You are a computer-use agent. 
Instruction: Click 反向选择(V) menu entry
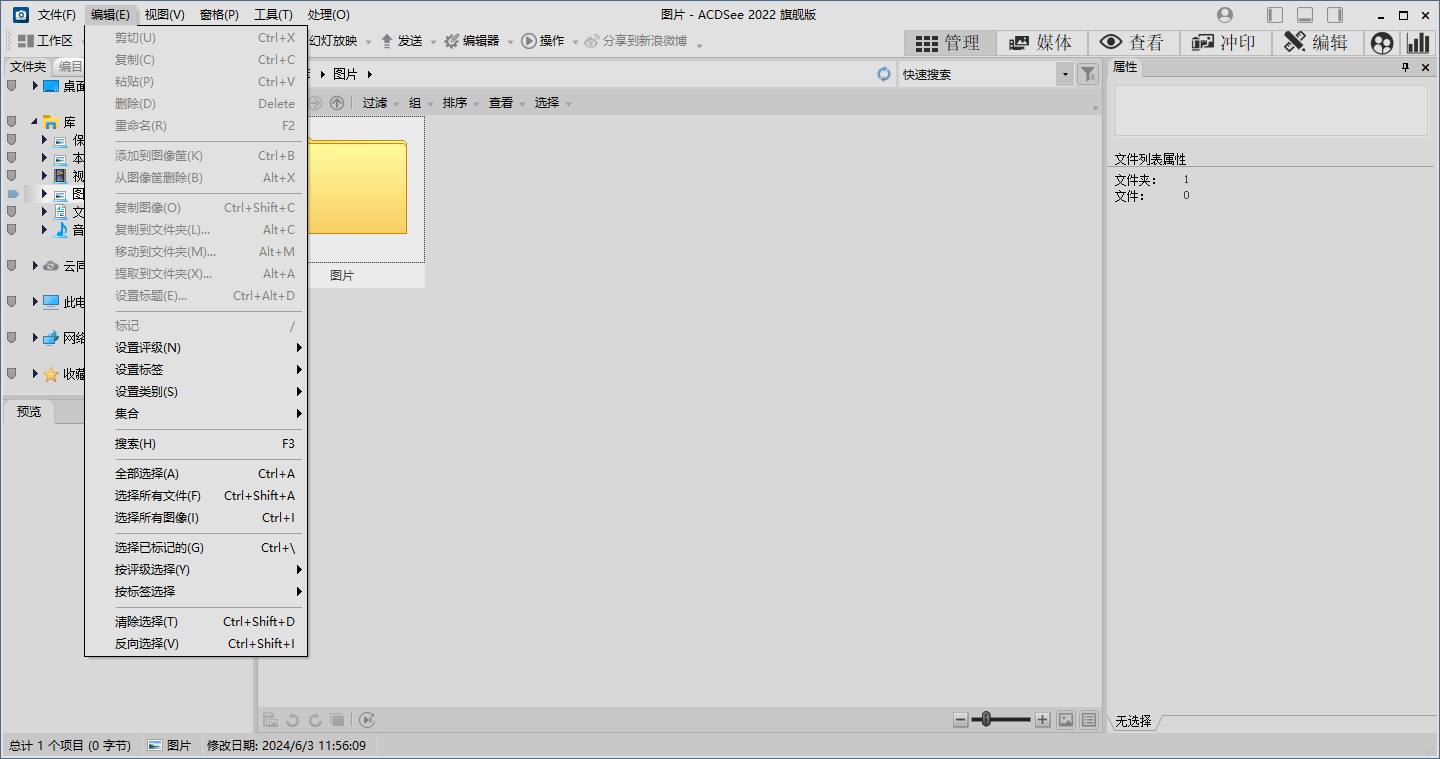(x=196, y=644)
